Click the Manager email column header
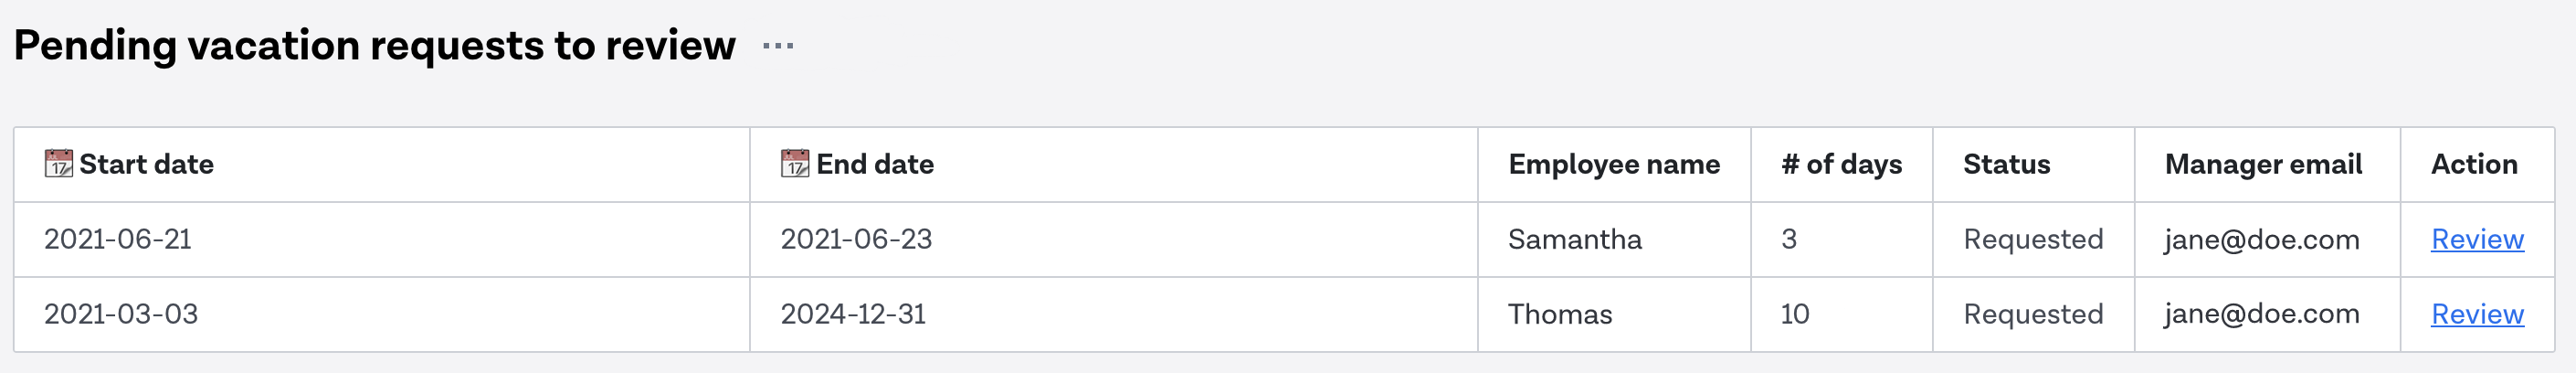This screenshot has width=2576, height=373. [x=2268, y=165]
